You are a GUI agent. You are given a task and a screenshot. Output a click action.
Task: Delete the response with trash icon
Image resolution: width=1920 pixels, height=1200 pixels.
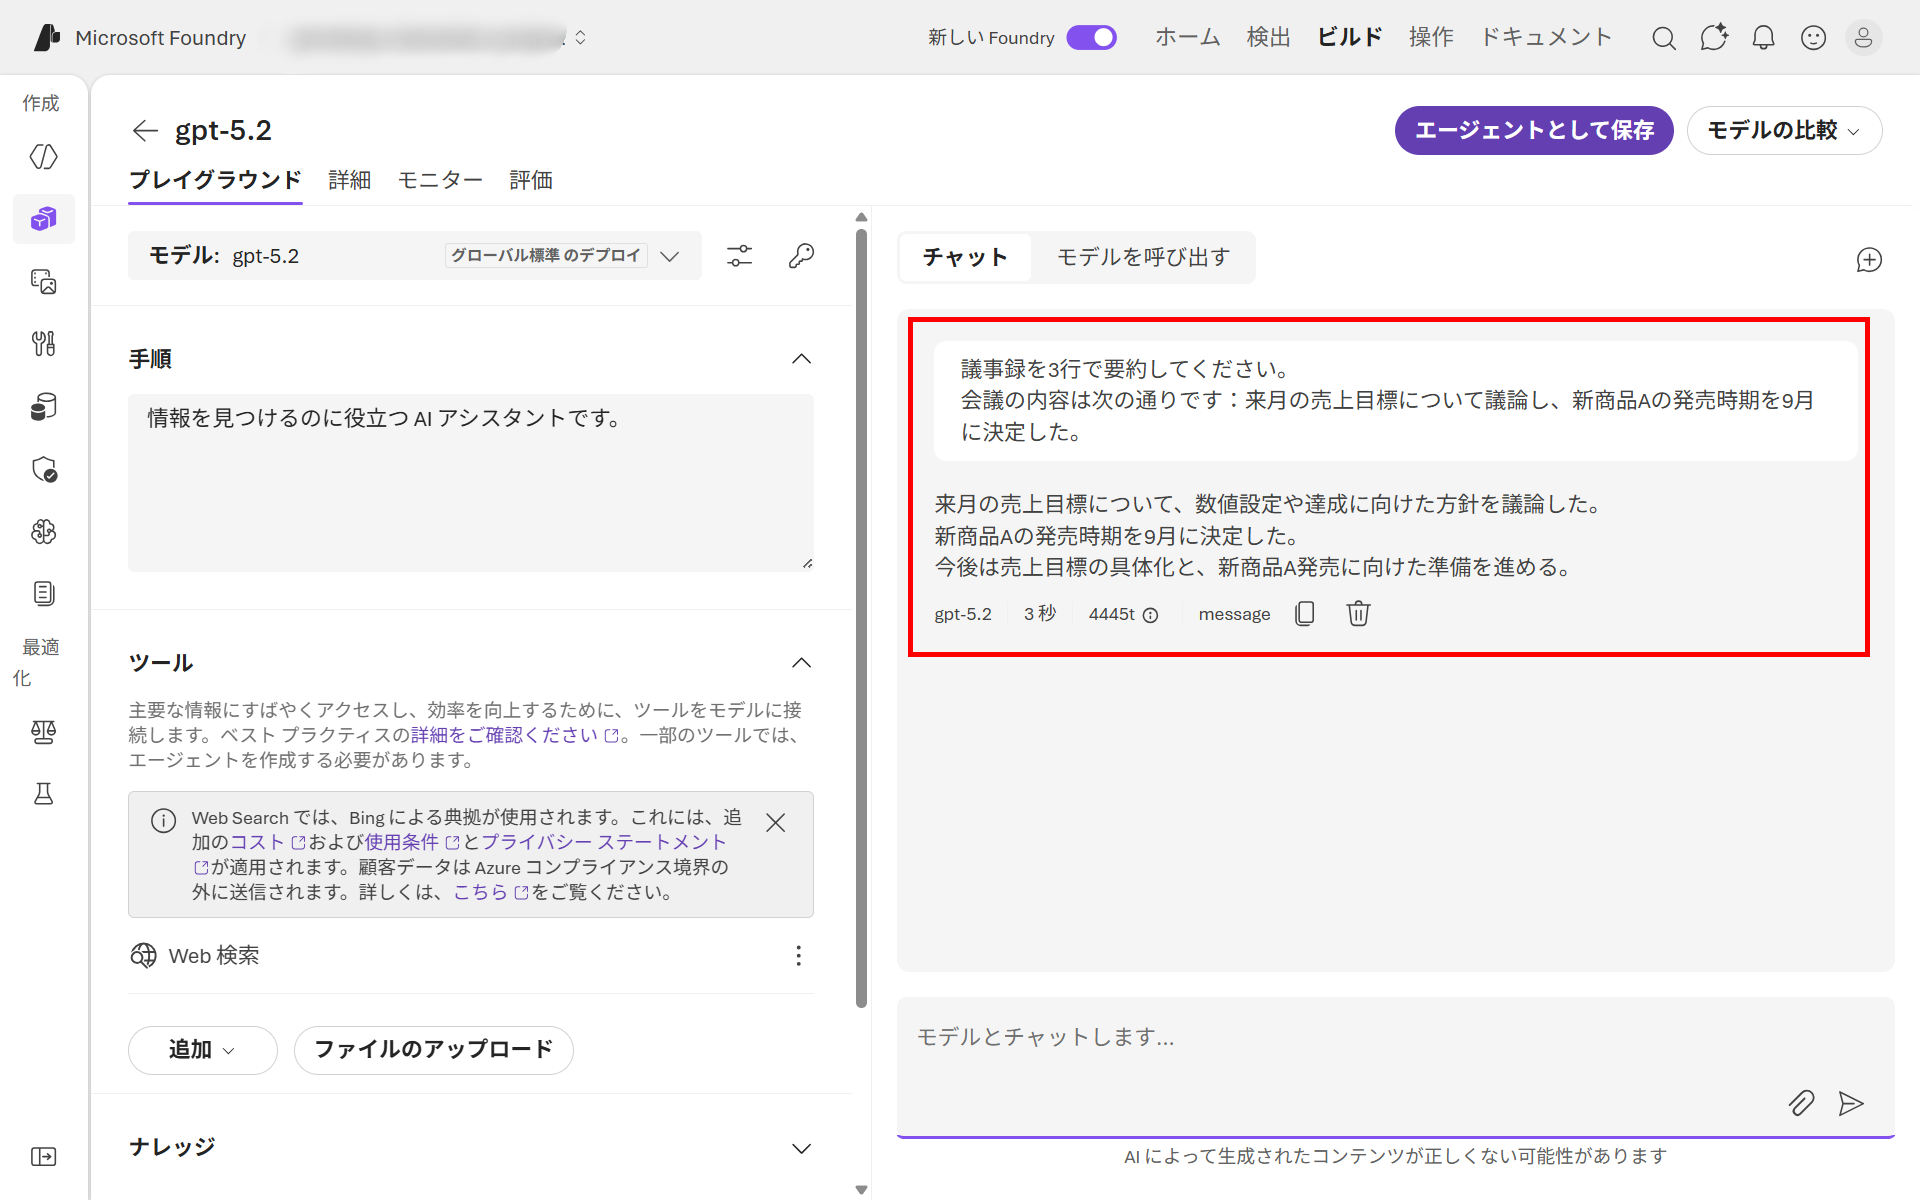(1358, 613)
